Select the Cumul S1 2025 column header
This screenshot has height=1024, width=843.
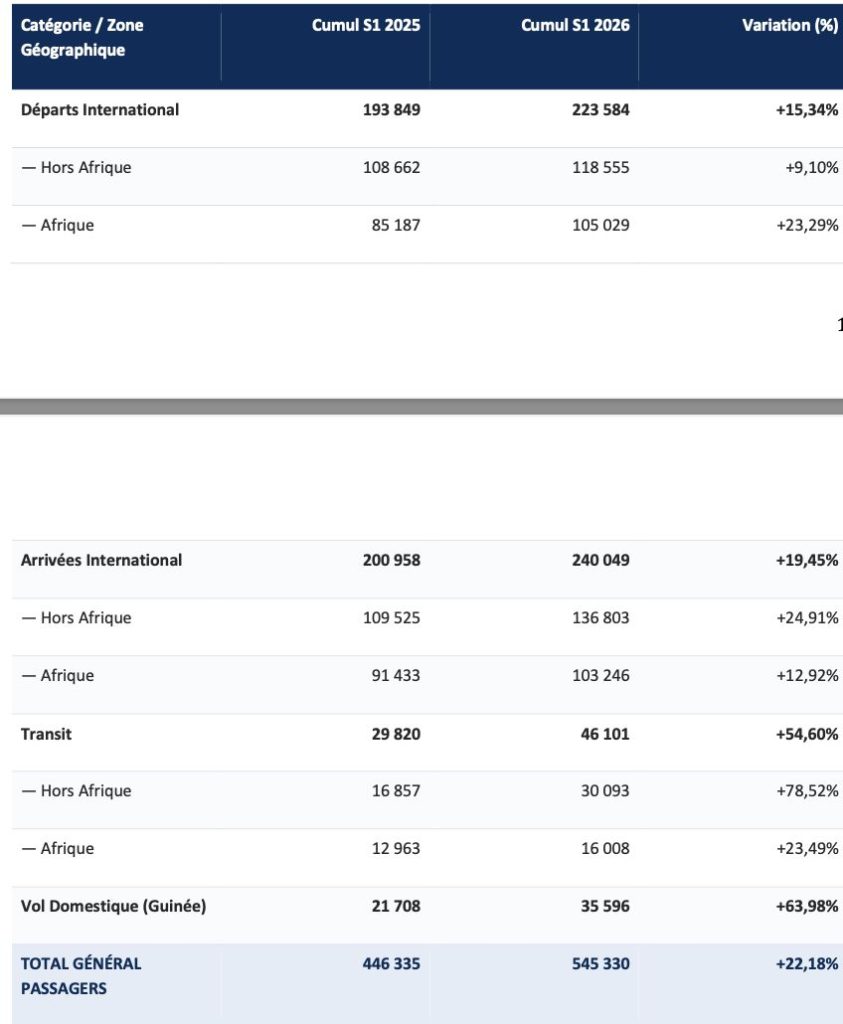(x=366, y=25)
